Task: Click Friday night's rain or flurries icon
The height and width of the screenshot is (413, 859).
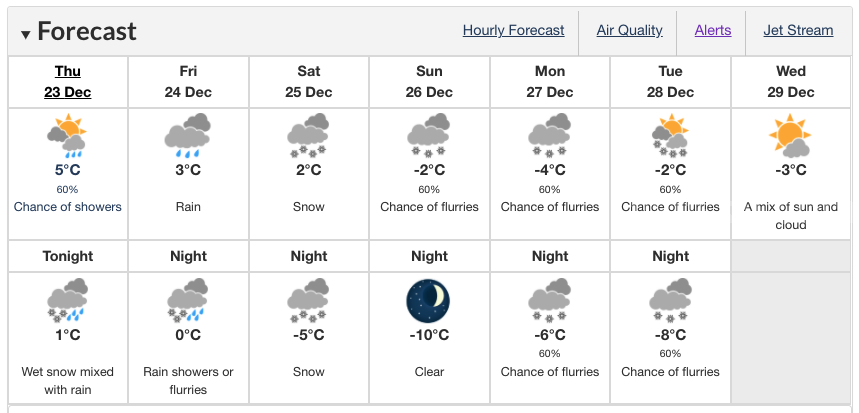Action: pos(188,301)
